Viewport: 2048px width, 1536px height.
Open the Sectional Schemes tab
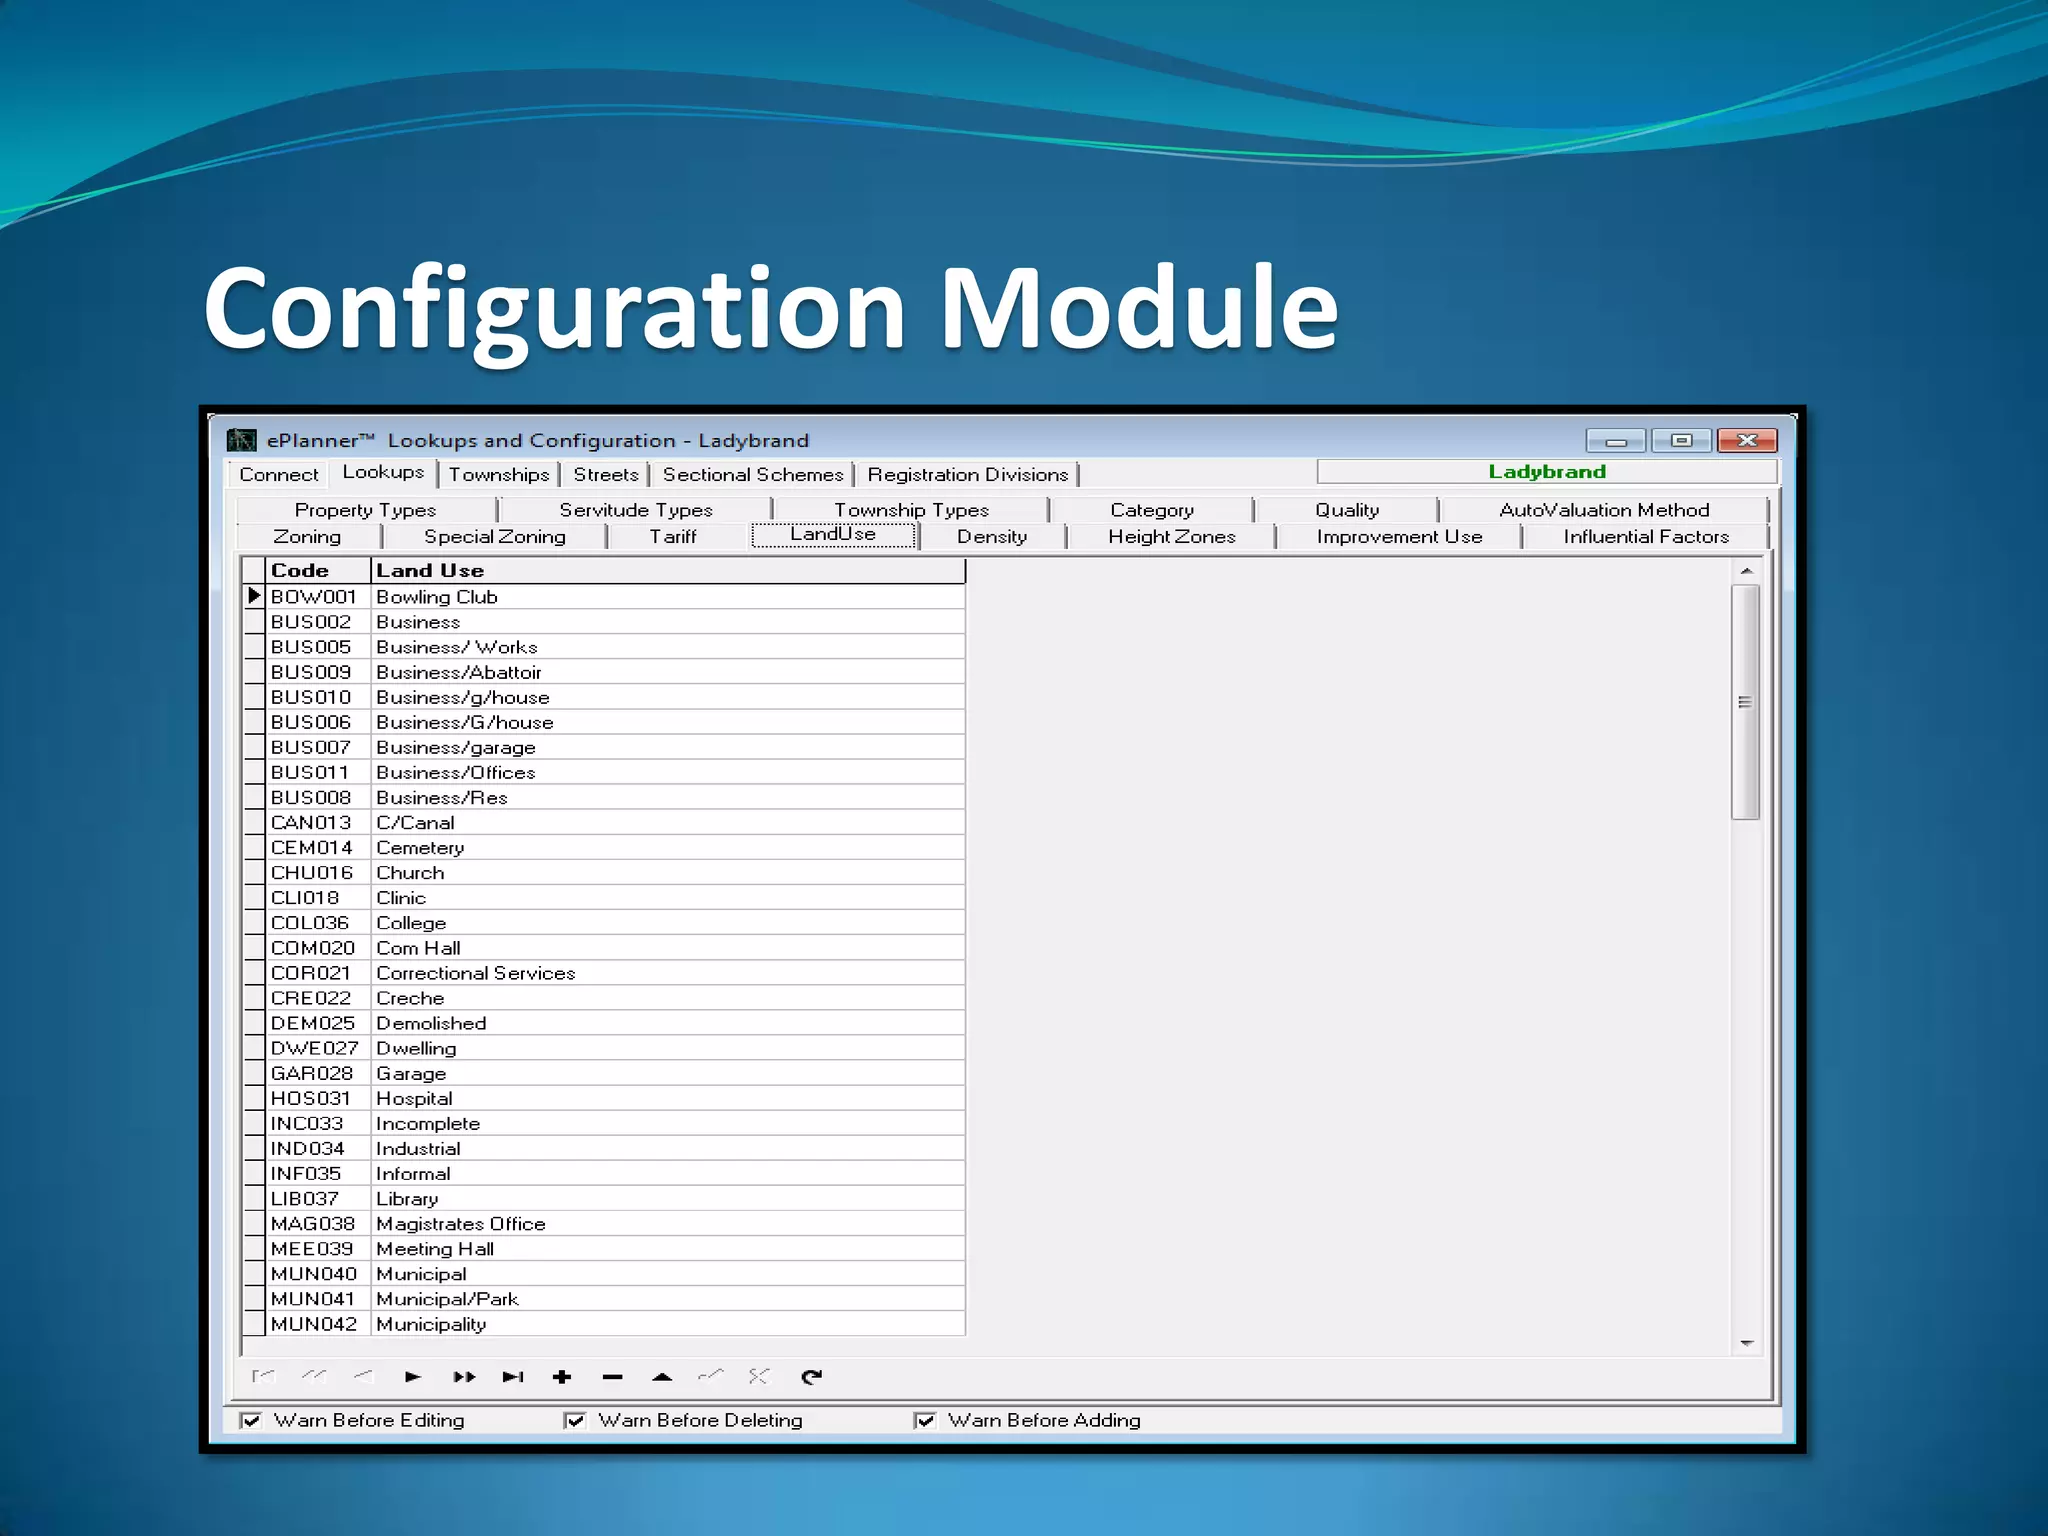753,474
